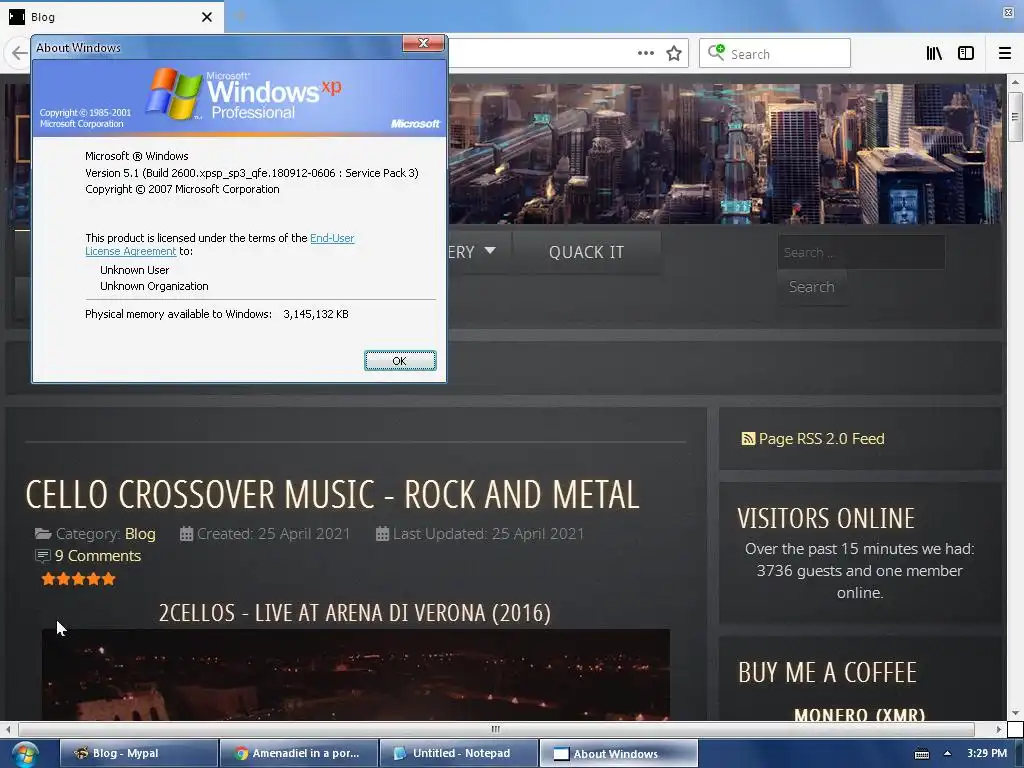Select About Windows taskbar item
This screenshot has height=768, width=1024.
pyautogui.click(x=618, y=753)
